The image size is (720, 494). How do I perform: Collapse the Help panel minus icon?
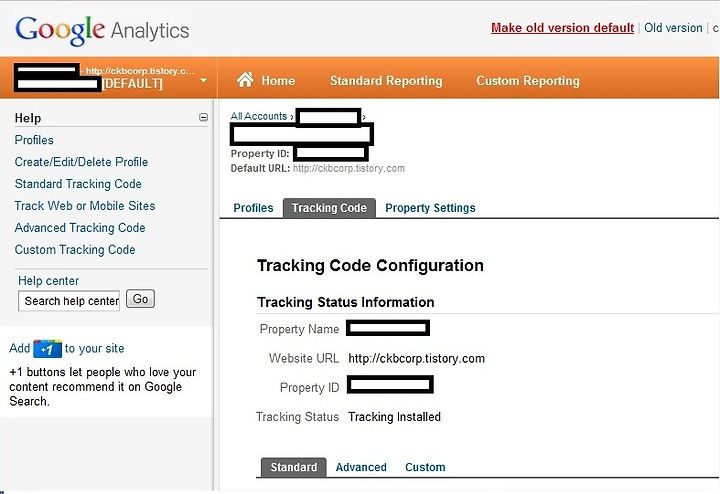(204, 118)
